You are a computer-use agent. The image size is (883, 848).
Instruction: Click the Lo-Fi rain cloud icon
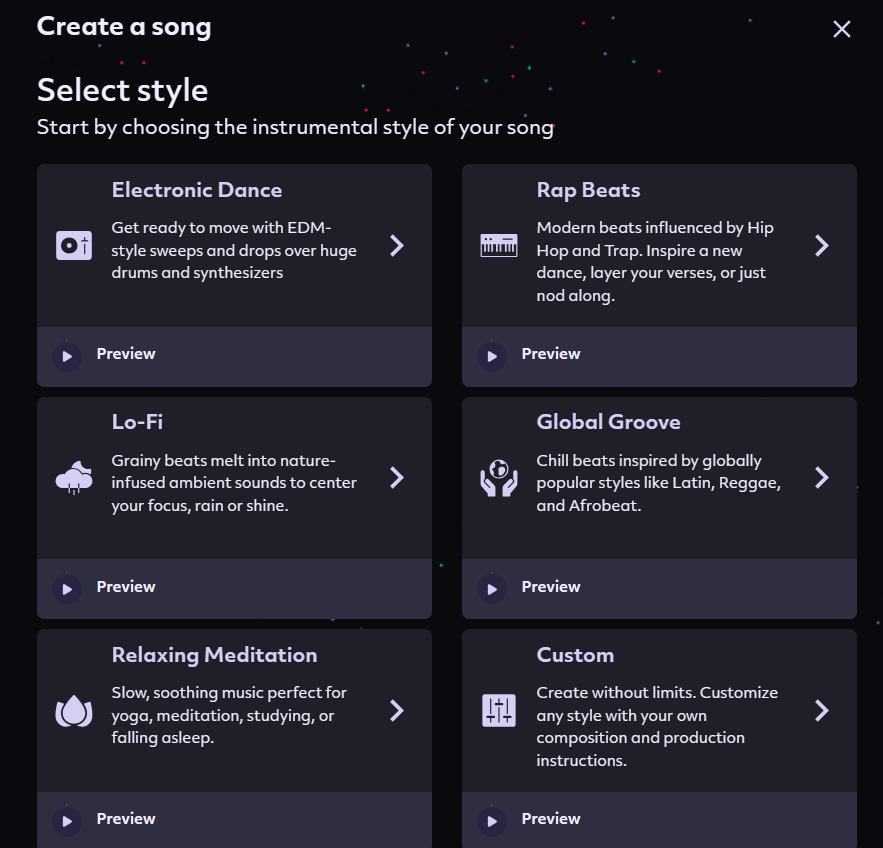coord(74,478)
